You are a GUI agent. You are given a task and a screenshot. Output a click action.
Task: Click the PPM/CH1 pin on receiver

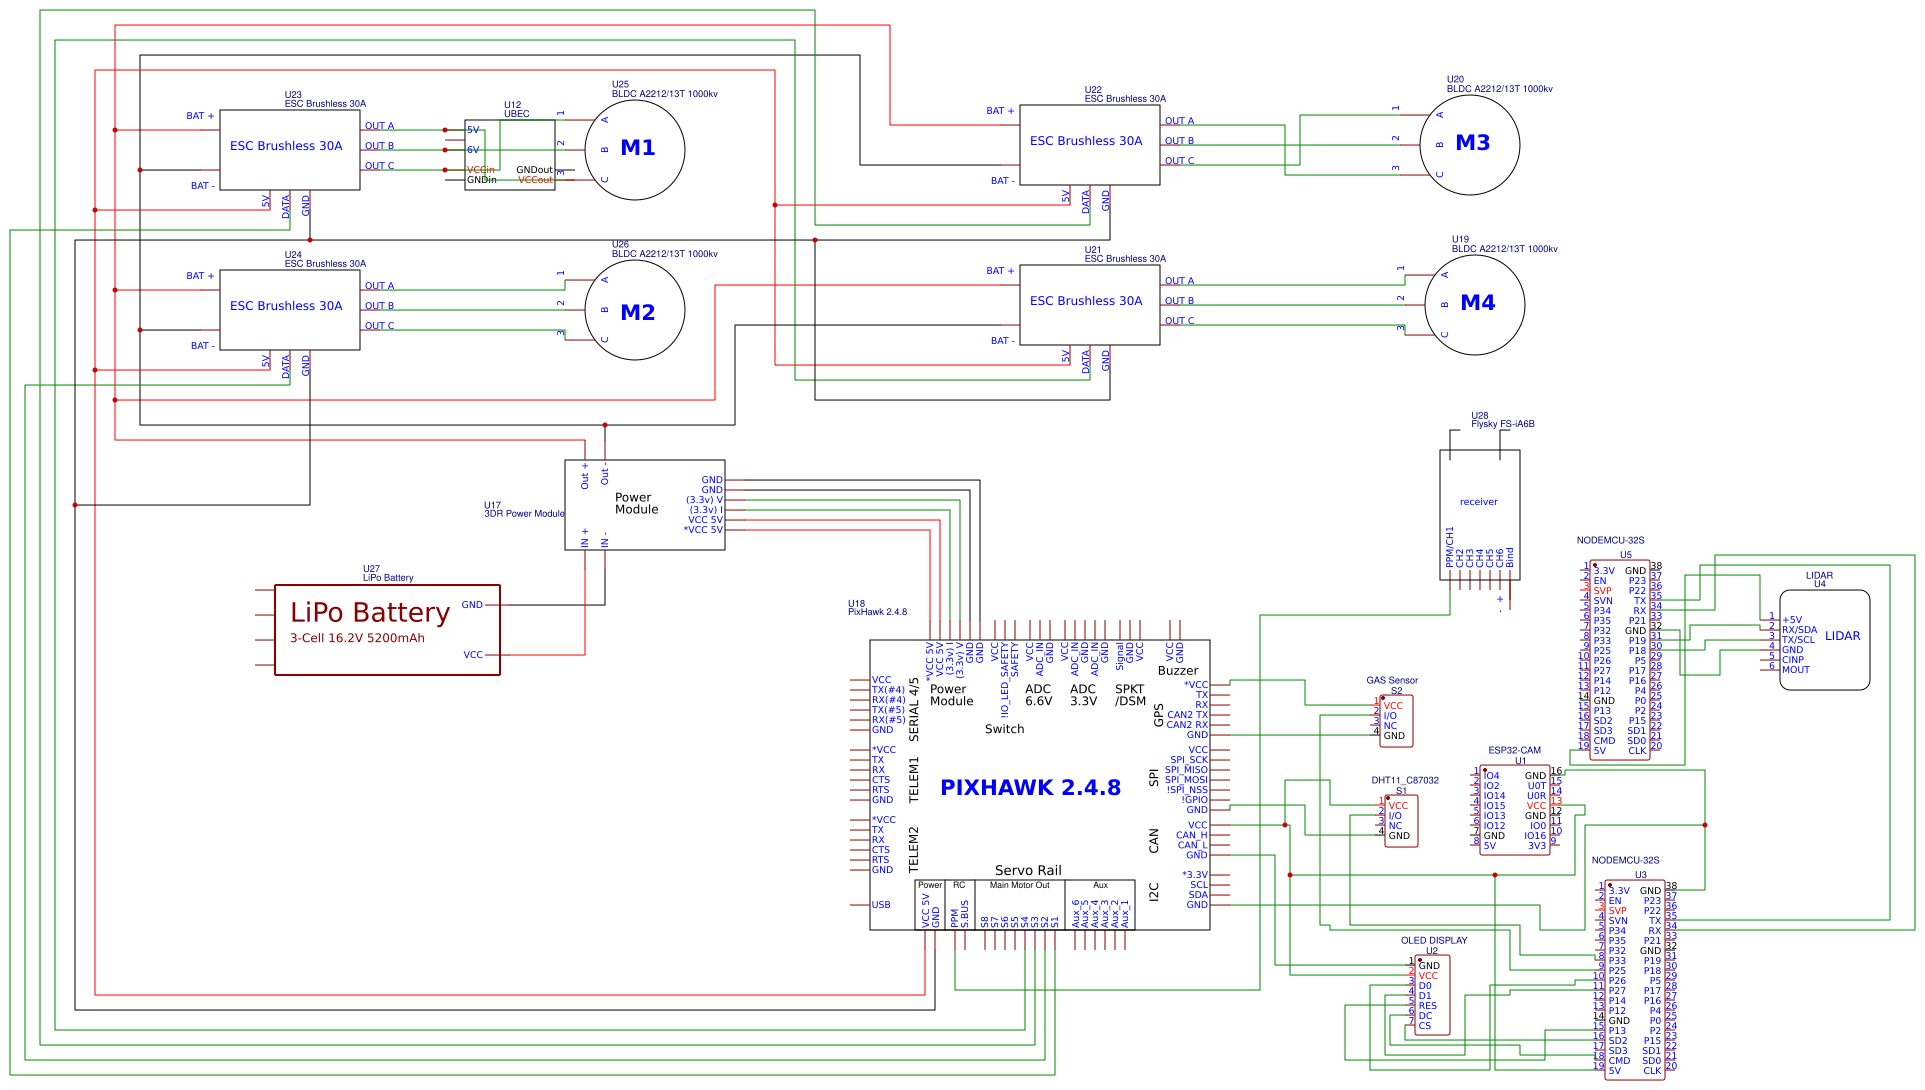1450,547
